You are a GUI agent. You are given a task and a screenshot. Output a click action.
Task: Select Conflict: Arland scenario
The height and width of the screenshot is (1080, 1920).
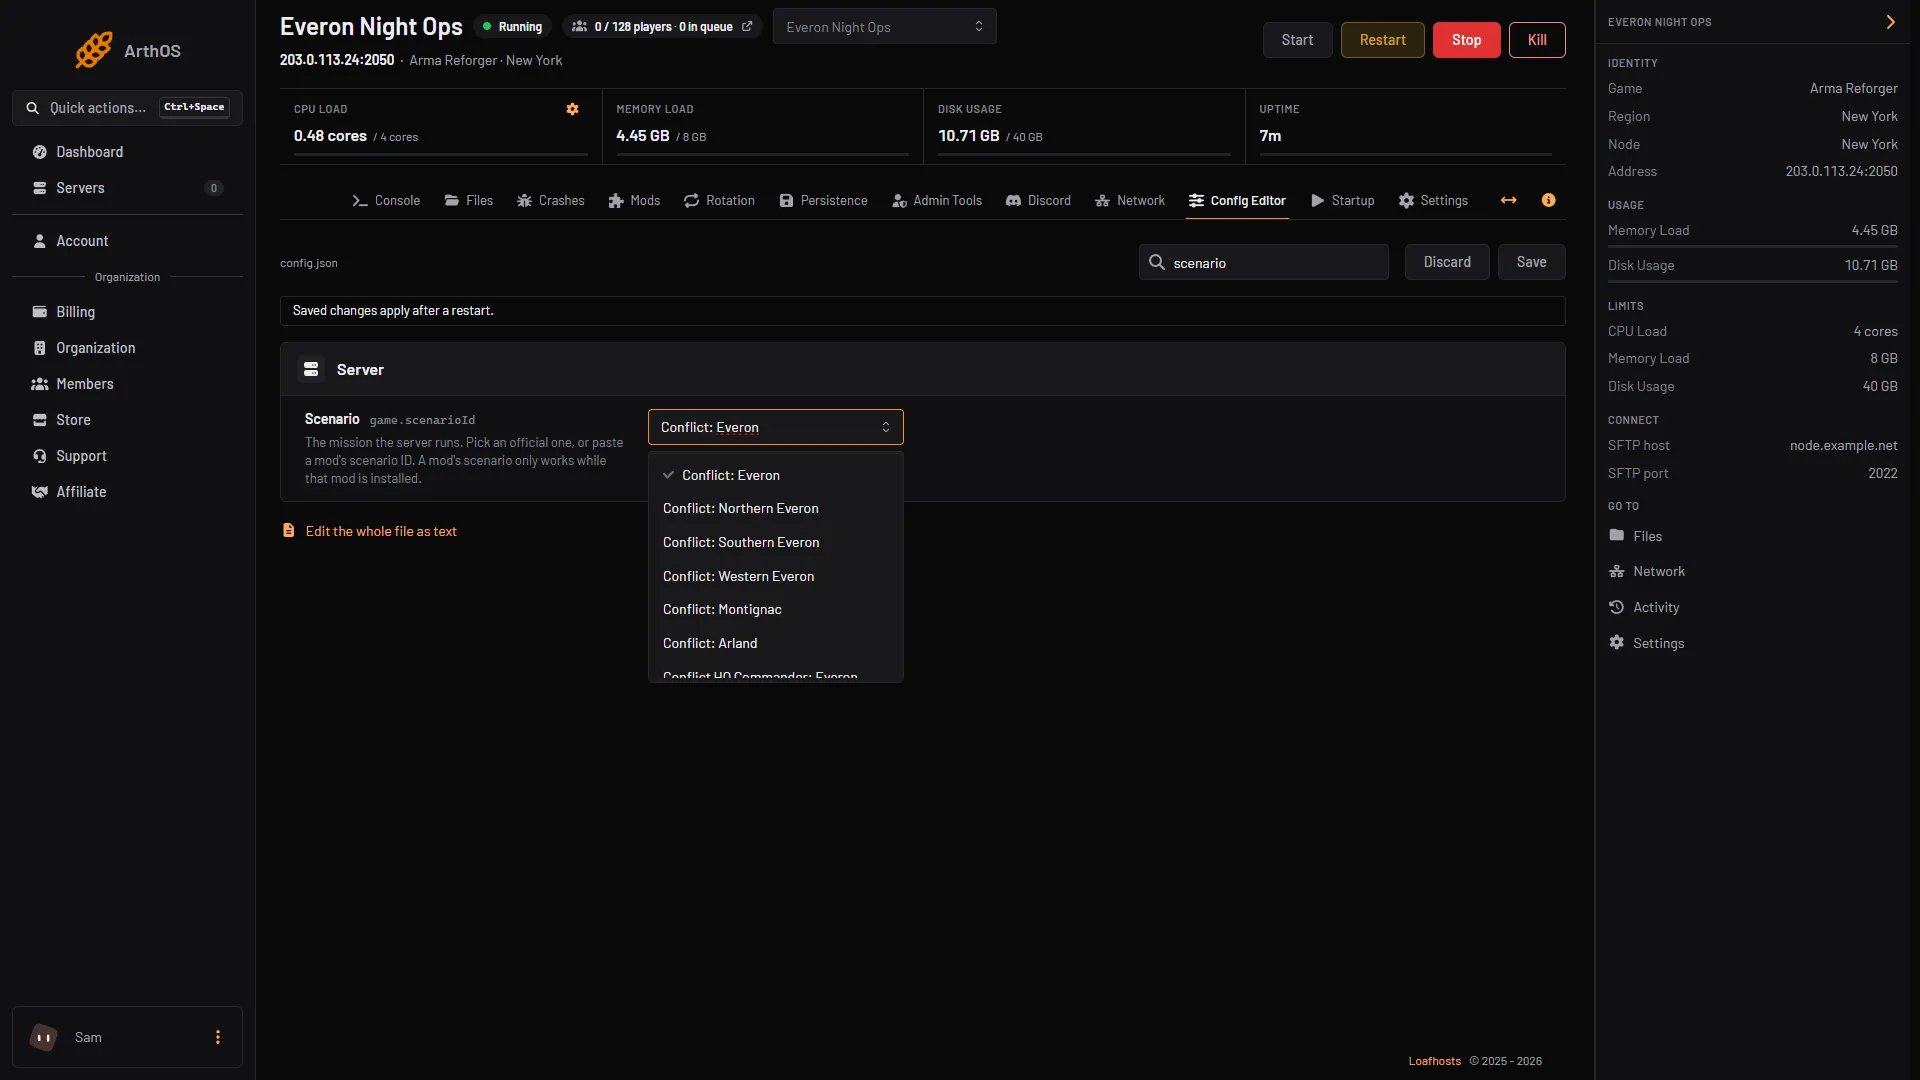(x=776, y=643)
